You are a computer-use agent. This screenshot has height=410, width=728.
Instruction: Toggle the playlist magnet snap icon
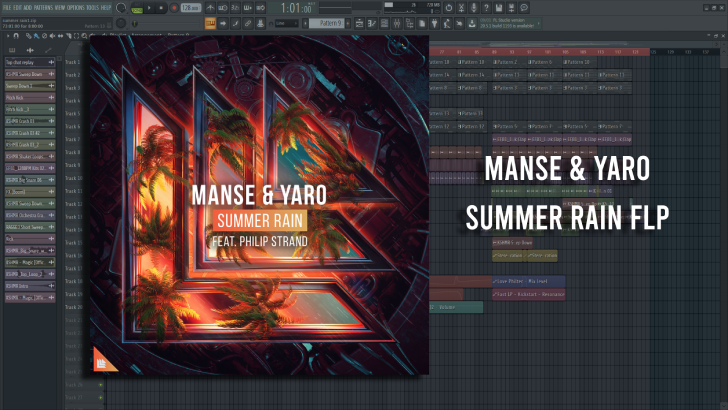point(16,36)
